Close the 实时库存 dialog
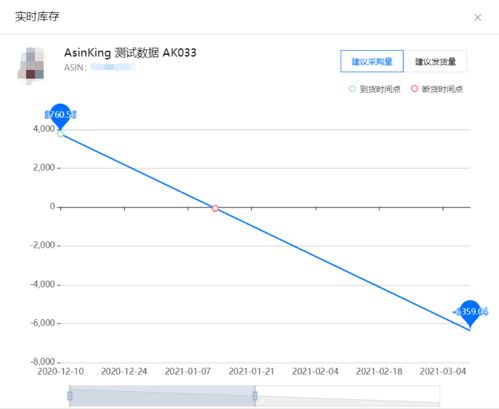Screen dimensions: 499x409 [x=477, y=17]
